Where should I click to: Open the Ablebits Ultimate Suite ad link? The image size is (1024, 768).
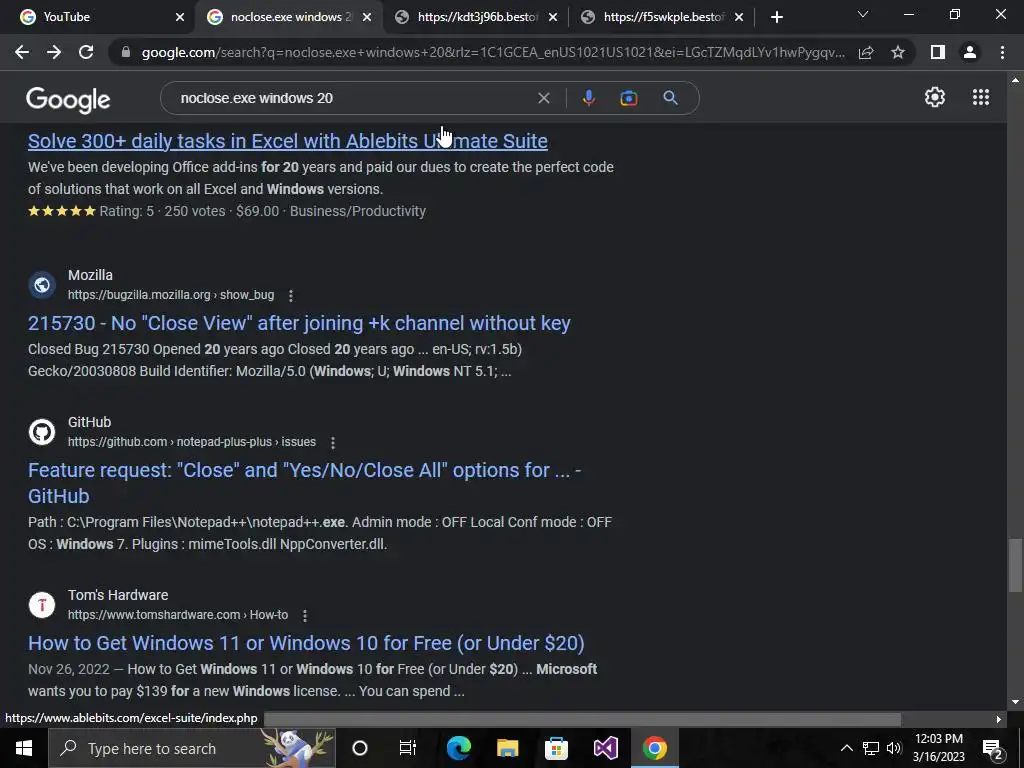click(x=287, y=141)
